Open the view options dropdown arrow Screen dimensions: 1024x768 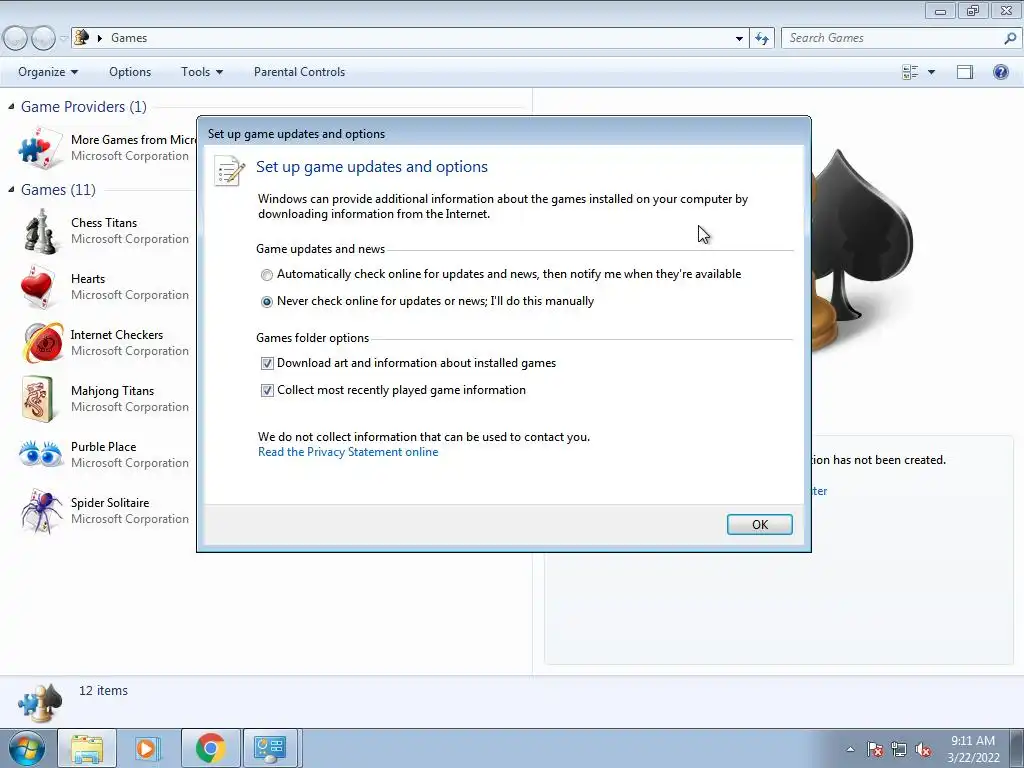(x=931, y=72)
